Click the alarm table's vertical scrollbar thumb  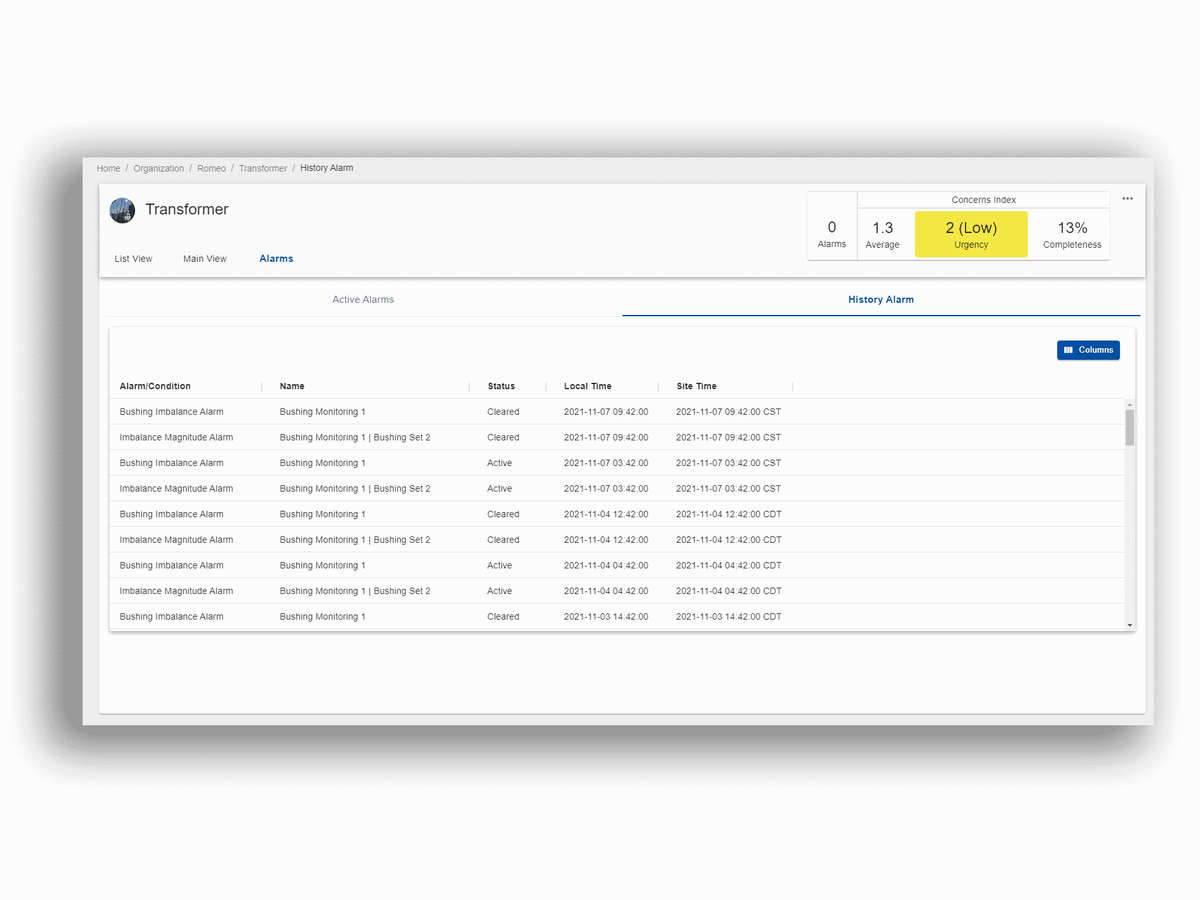click(x=1130, y=427)
